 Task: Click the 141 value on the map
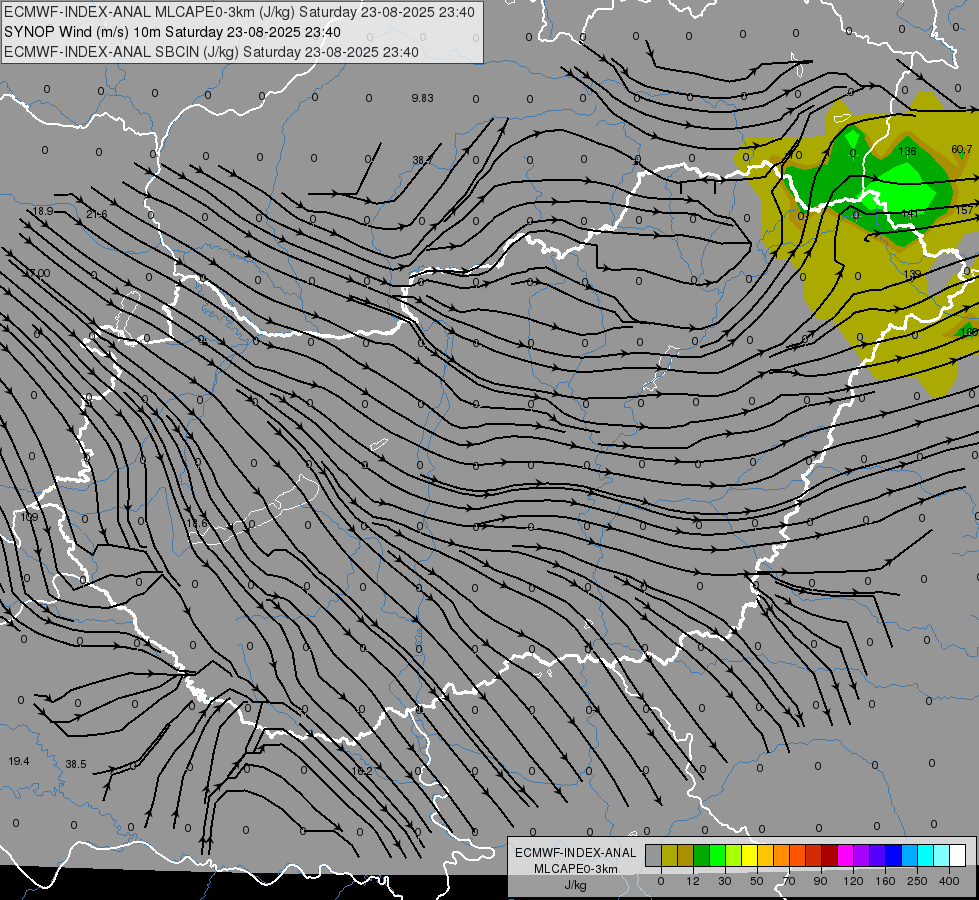pos(910,213)
